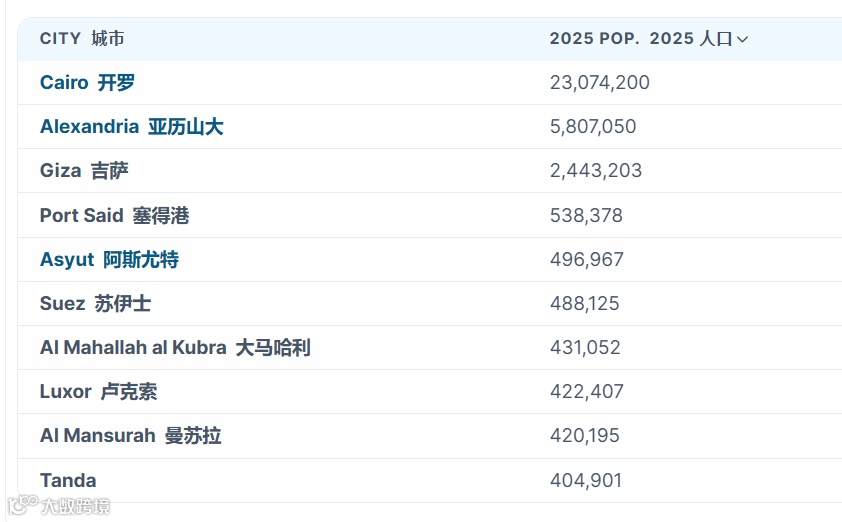Click Alexandria's population value 5,807,050
The image size is (842, 522).
(x=592, y=127)
